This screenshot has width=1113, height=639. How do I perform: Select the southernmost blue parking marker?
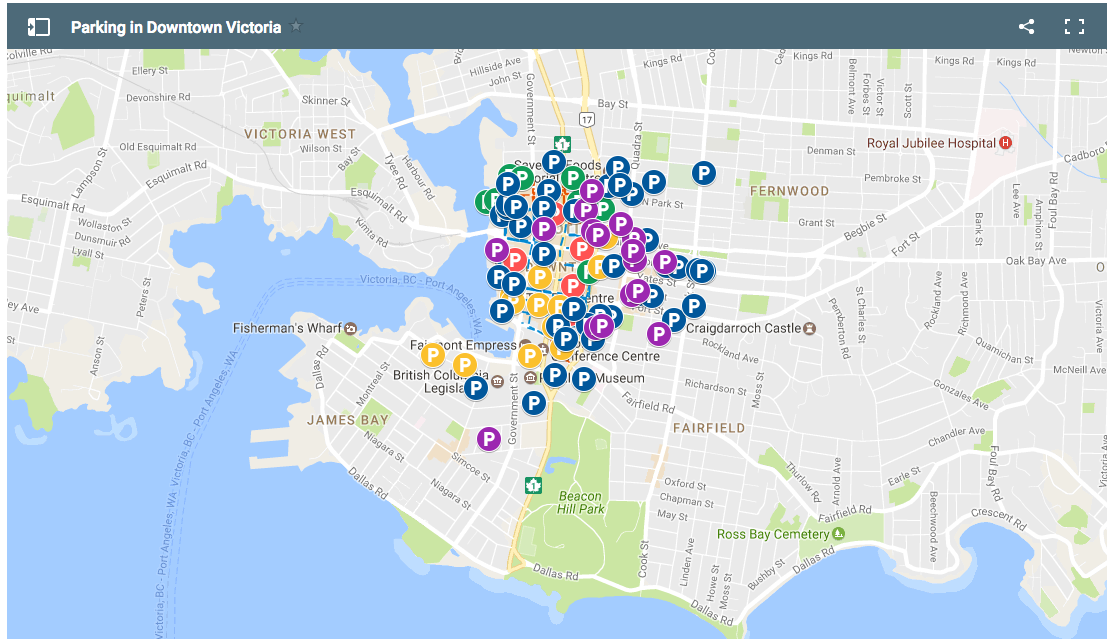[533, 403]
